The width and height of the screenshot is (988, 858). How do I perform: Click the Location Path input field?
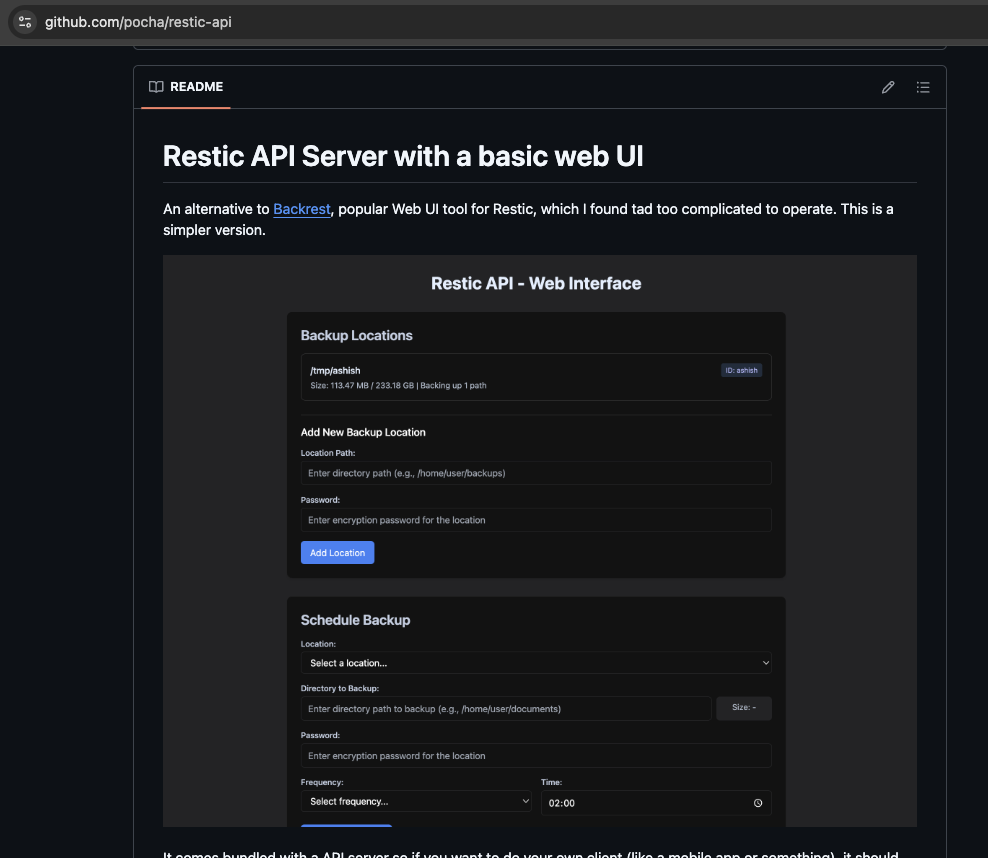point(536,473)
